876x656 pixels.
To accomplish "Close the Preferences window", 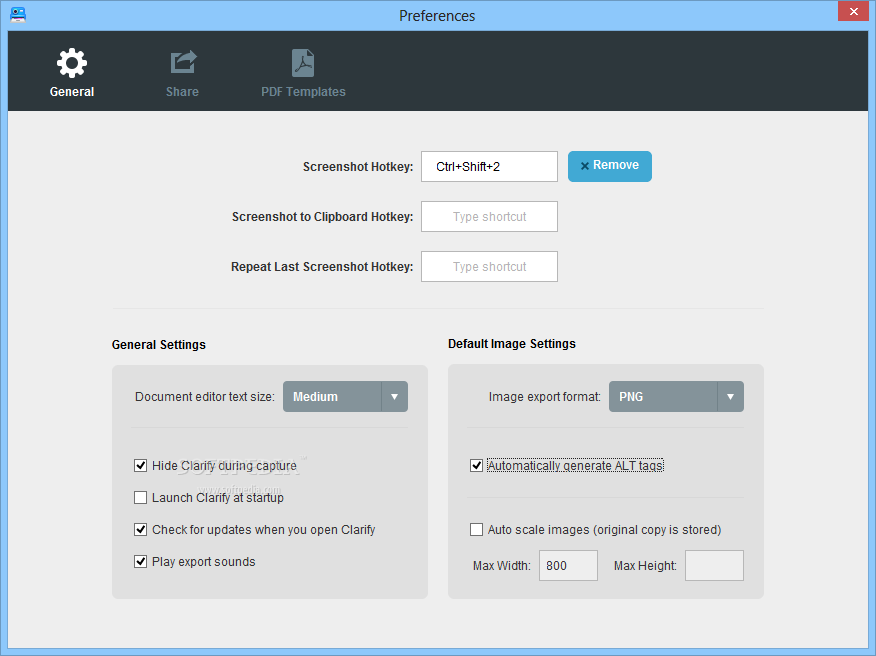I will pos(853,11).
